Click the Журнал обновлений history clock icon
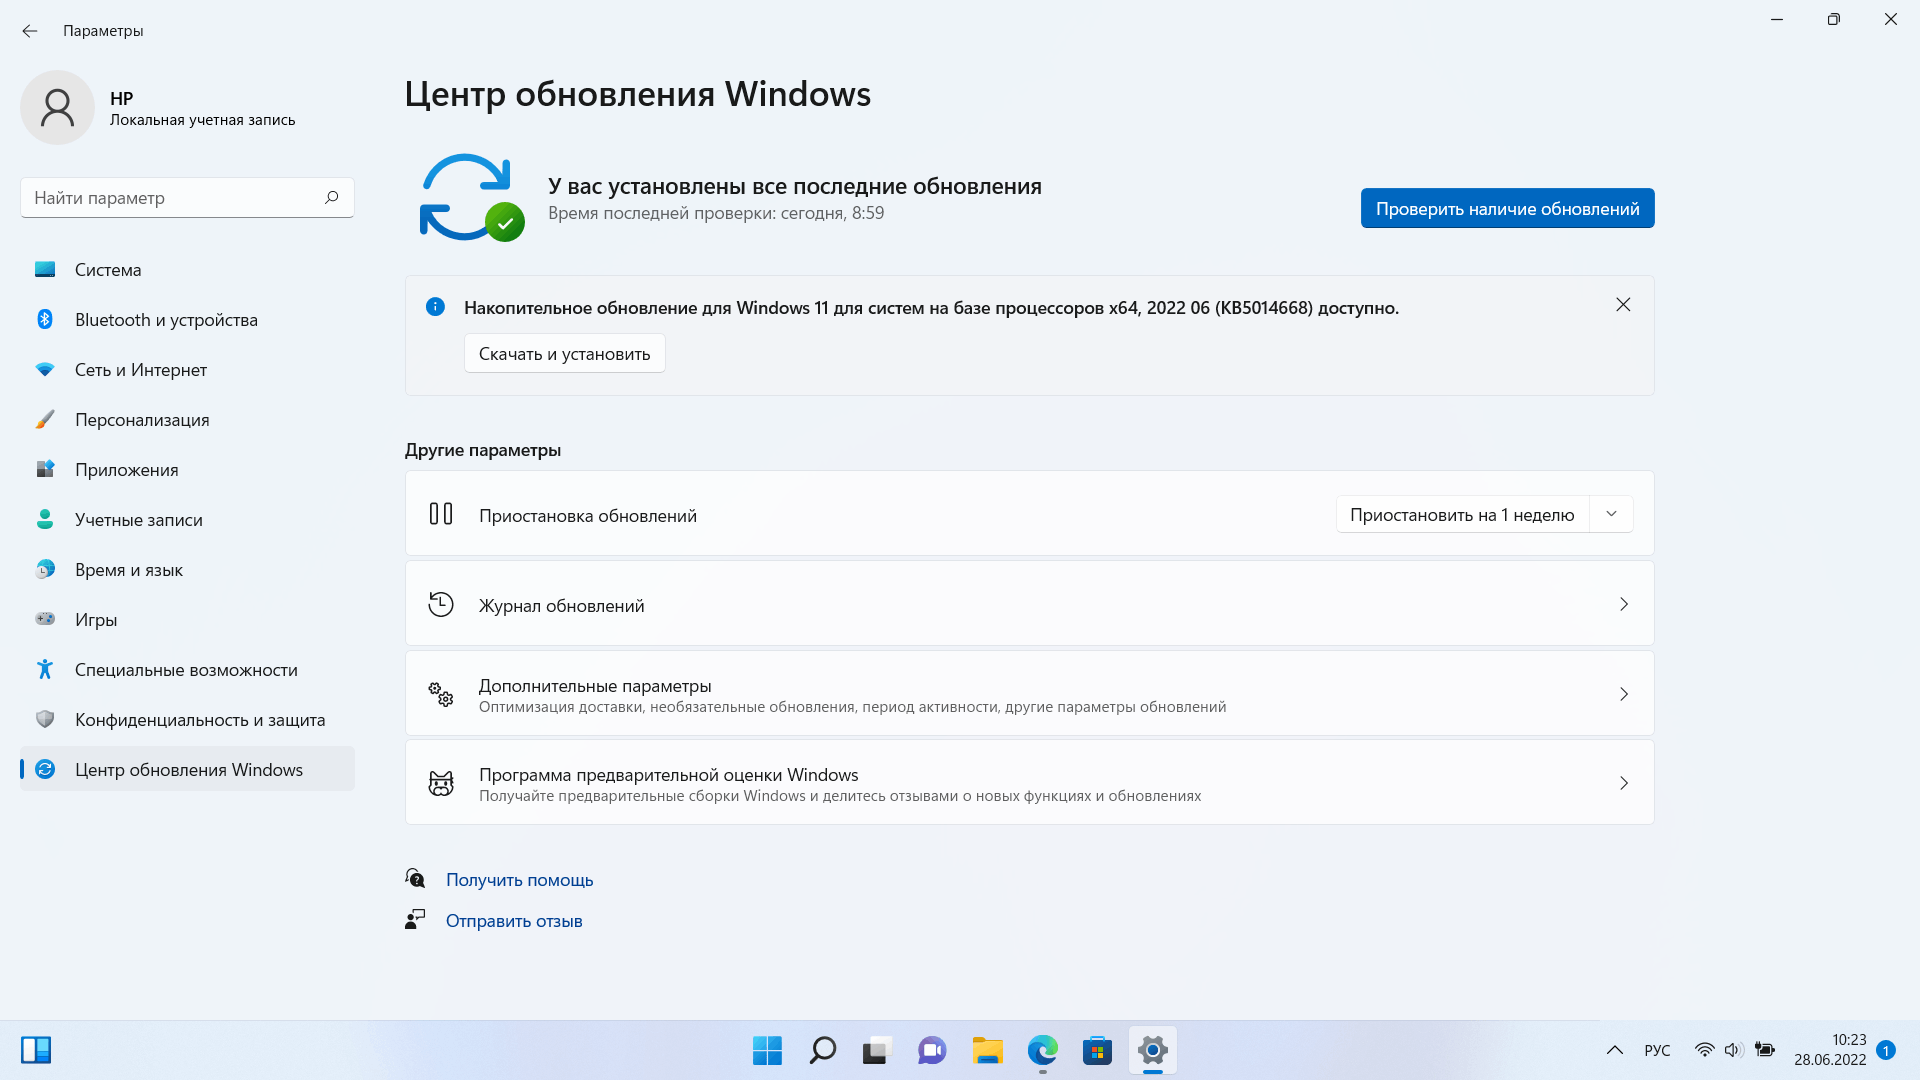Image resolution: width=1920 pixels, height=1080 pixels. (x=441, y=604)
